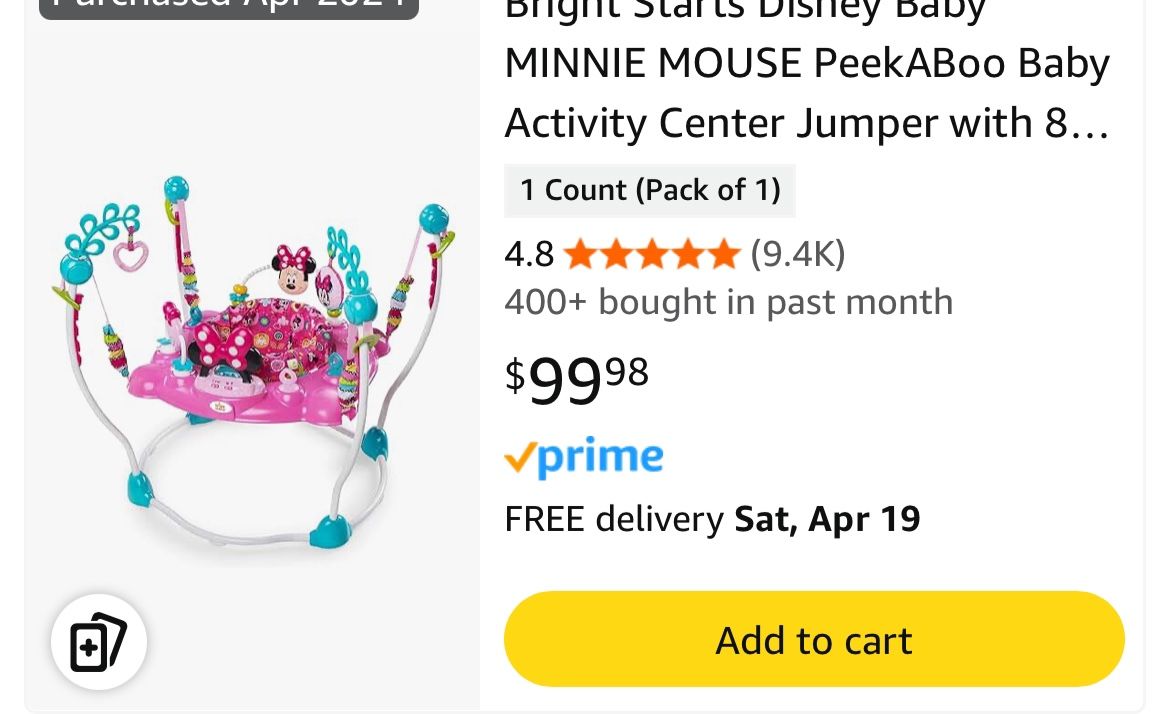The width and height of the screenshot is (1170, 714).
Task: Click the second orange rating star
Action: 616,253
